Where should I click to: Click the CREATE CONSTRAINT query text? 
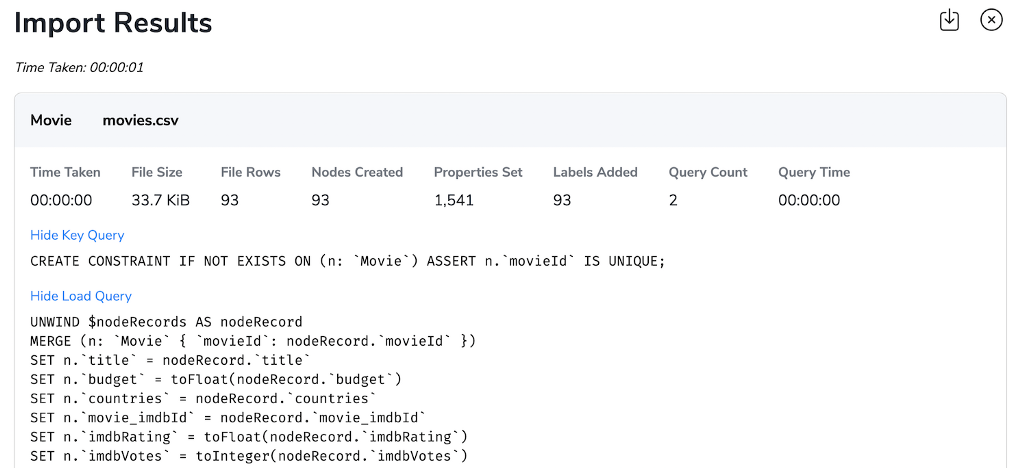tap(347, 262)
